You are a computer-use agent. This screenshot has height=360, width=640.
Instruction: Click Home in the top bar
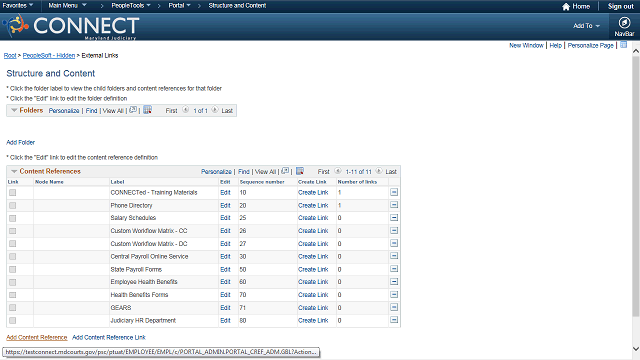tap(581, 7)
